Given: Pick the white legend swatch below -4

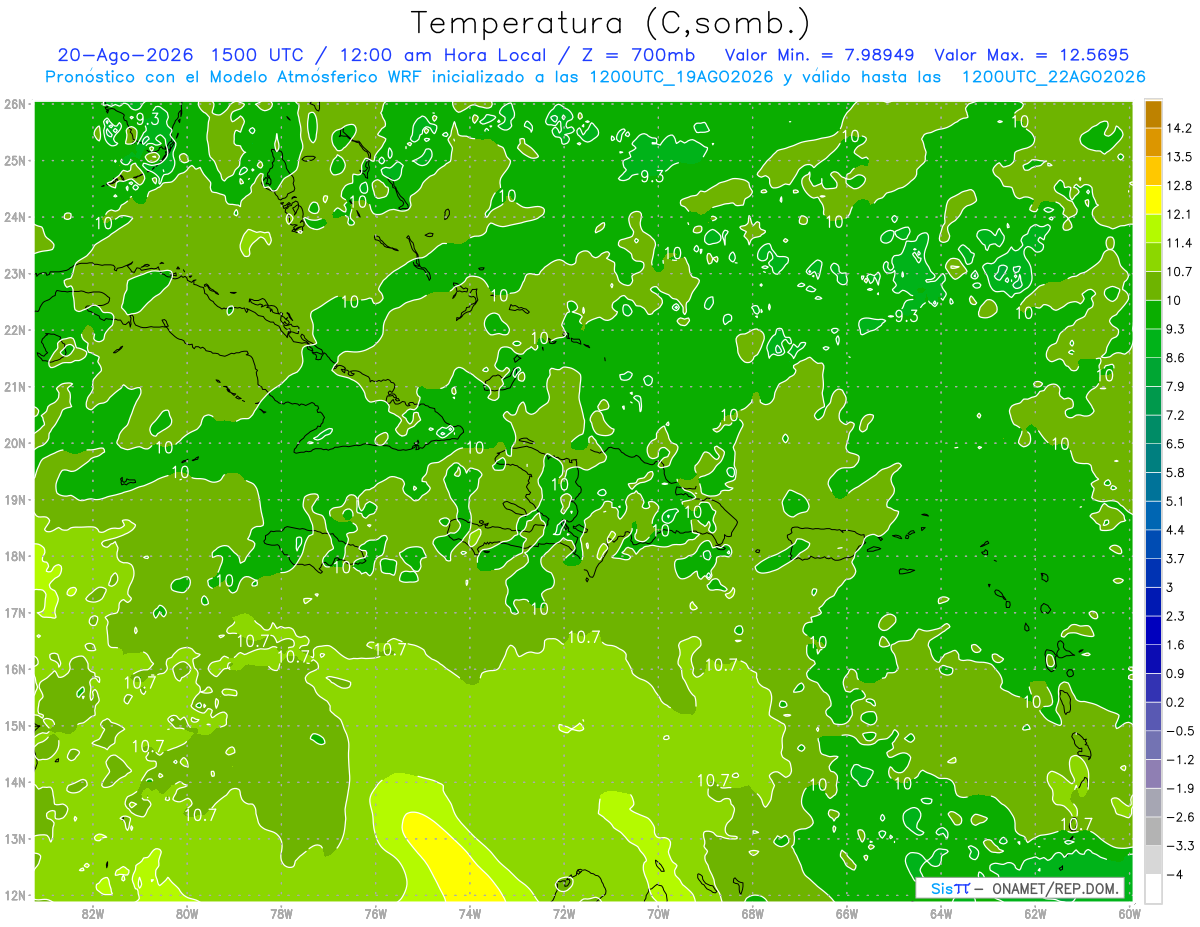Looking at the screenshot, I should tap(1152, 888).
